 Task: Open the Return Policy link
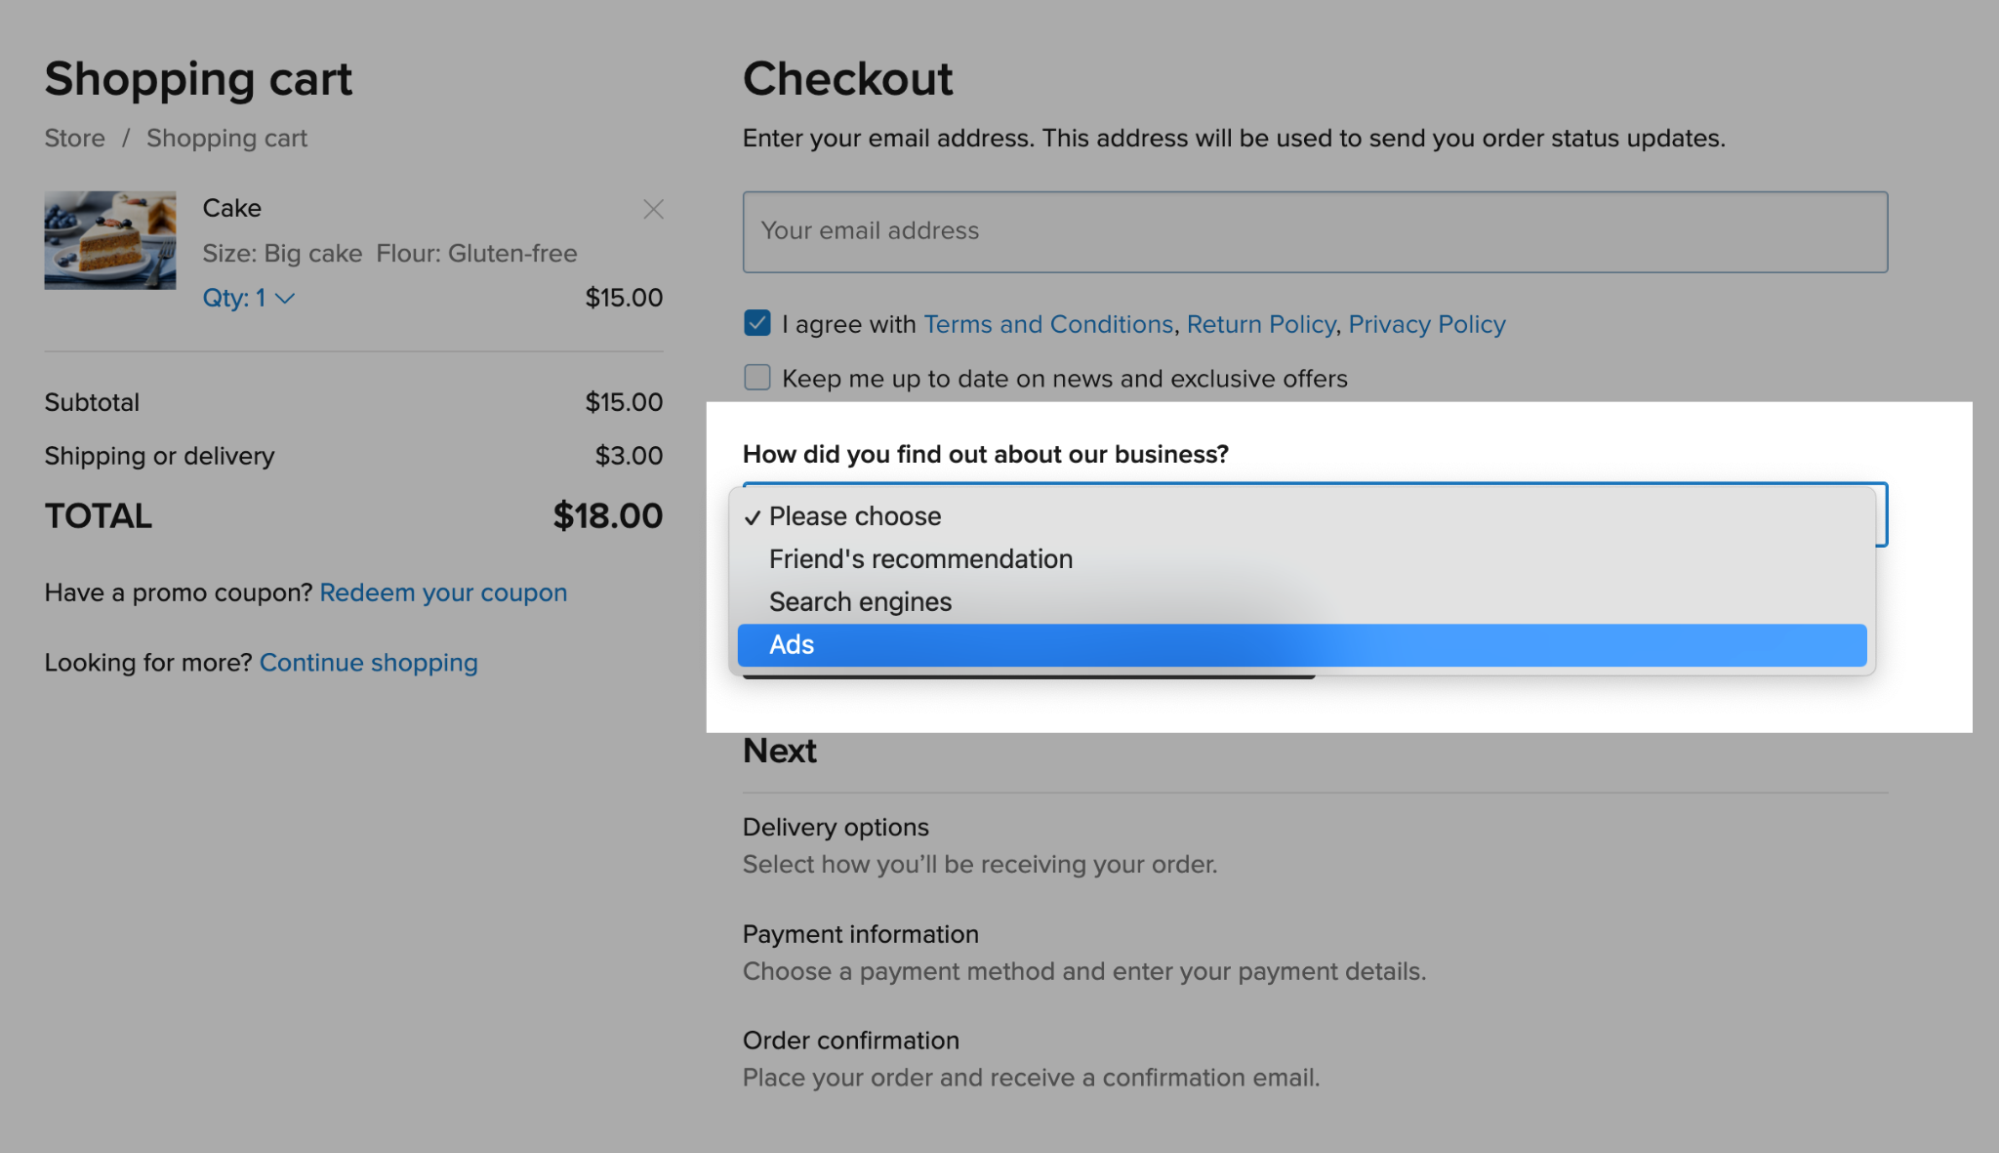pyautogui.click(x=1261, y=324)
